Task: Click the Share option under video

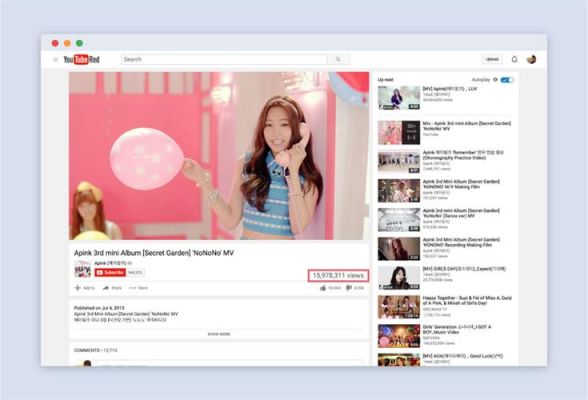Action: click(112, 288)
